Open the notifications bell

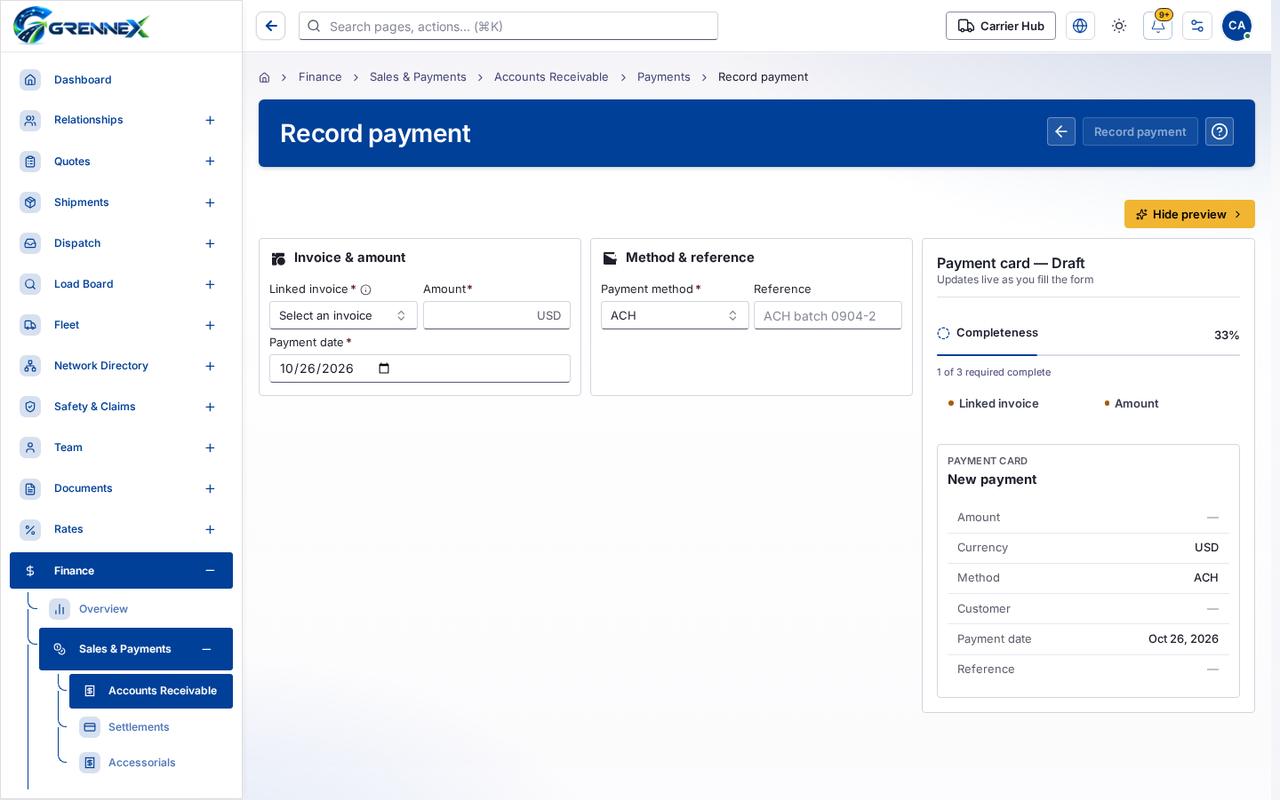tap(1158, 26)
